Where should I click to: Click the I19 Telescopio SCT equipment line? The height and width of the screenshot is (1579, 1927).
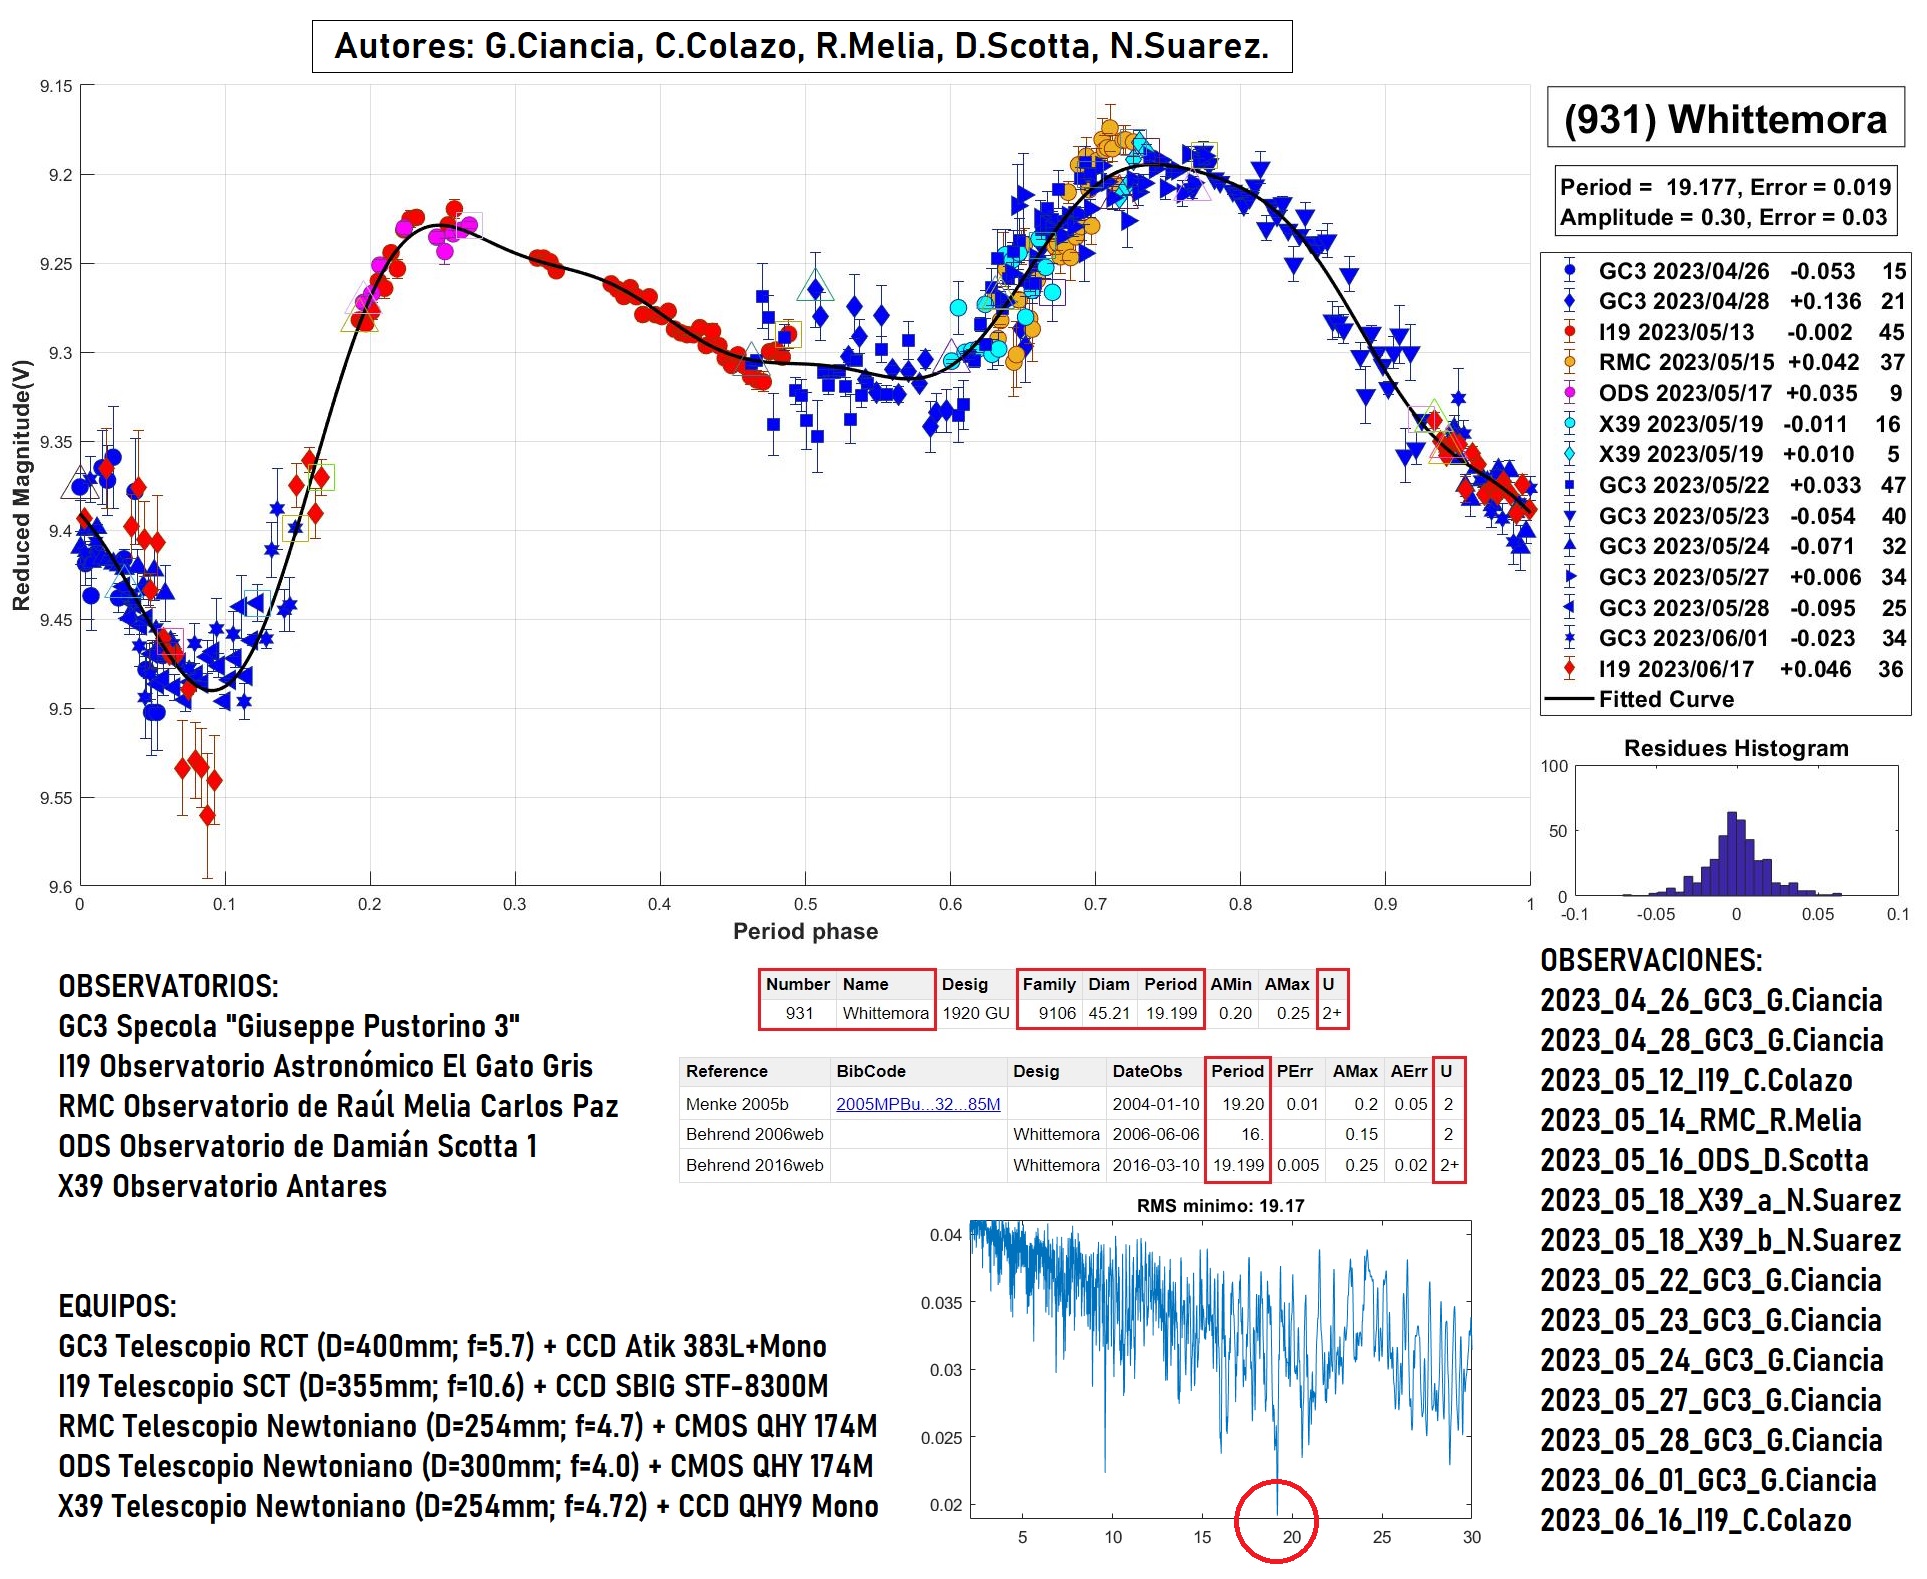point(443,1386)
